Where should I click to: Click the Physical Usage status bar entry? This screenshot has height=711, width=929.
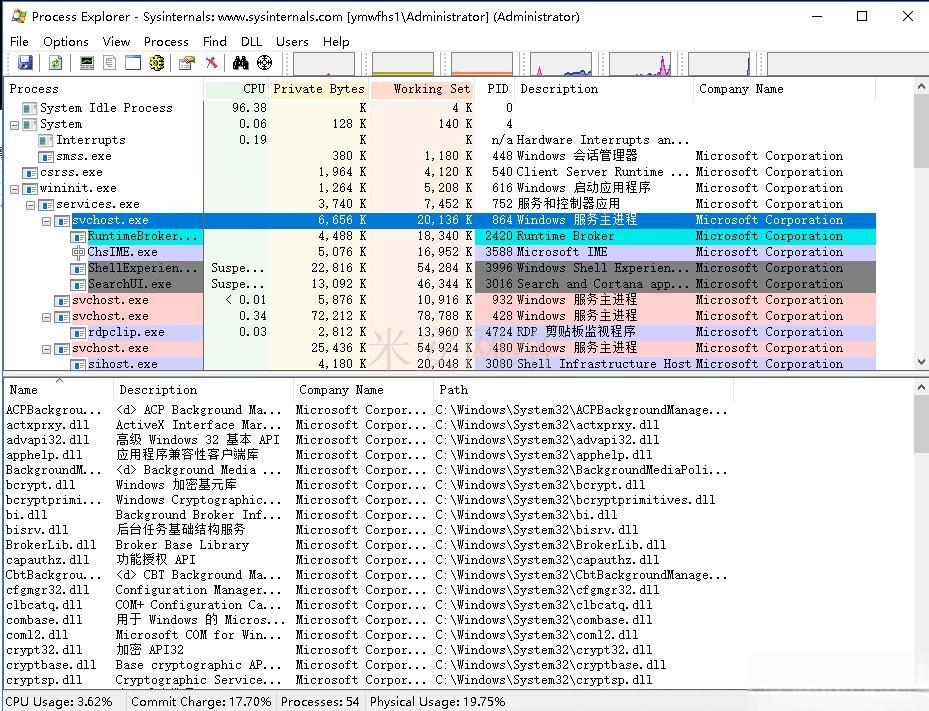(437, 702)
